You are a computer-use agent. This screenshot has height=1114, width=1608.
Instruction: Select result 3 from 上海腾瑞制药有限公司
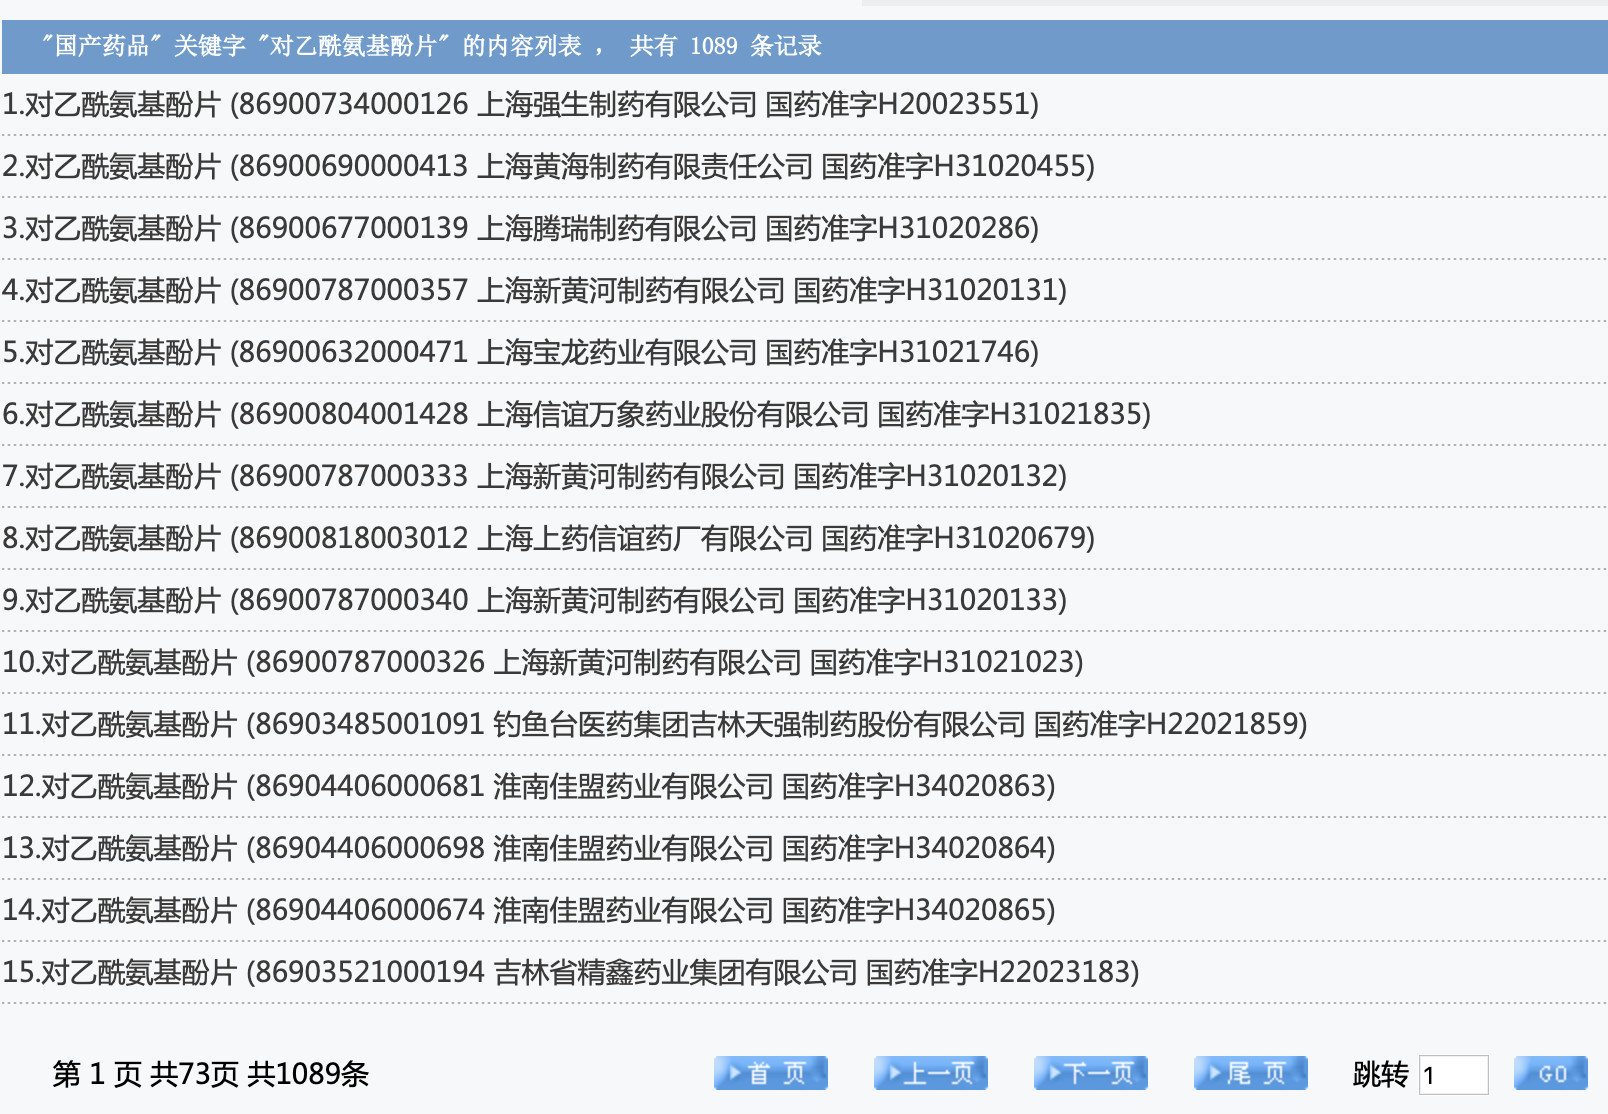[520, 228]
